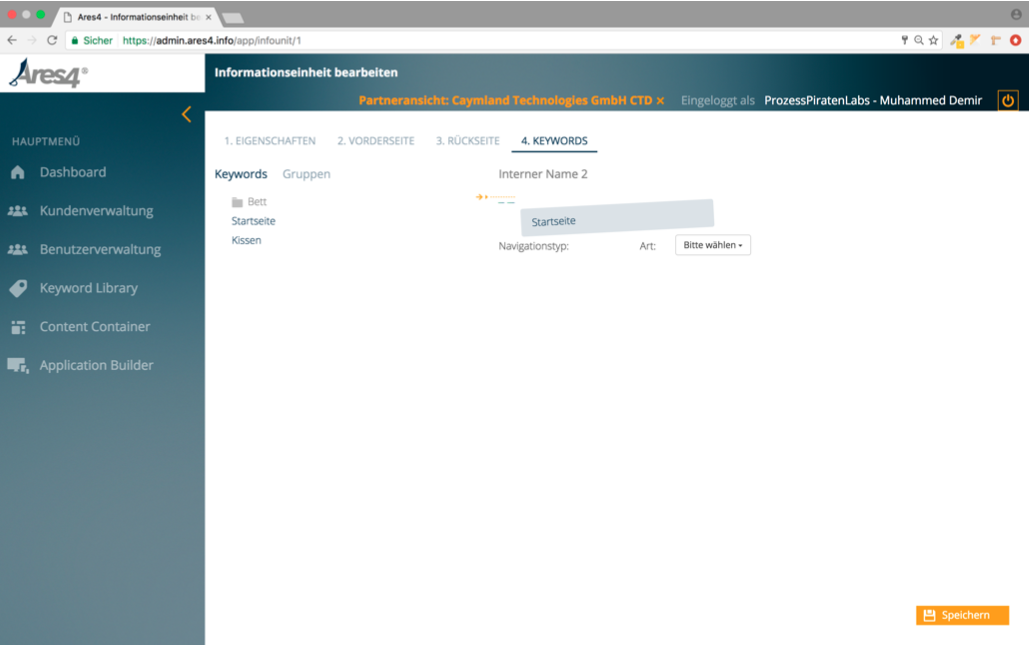Collapse the sidebar with orange chevron

click(187, 114)
